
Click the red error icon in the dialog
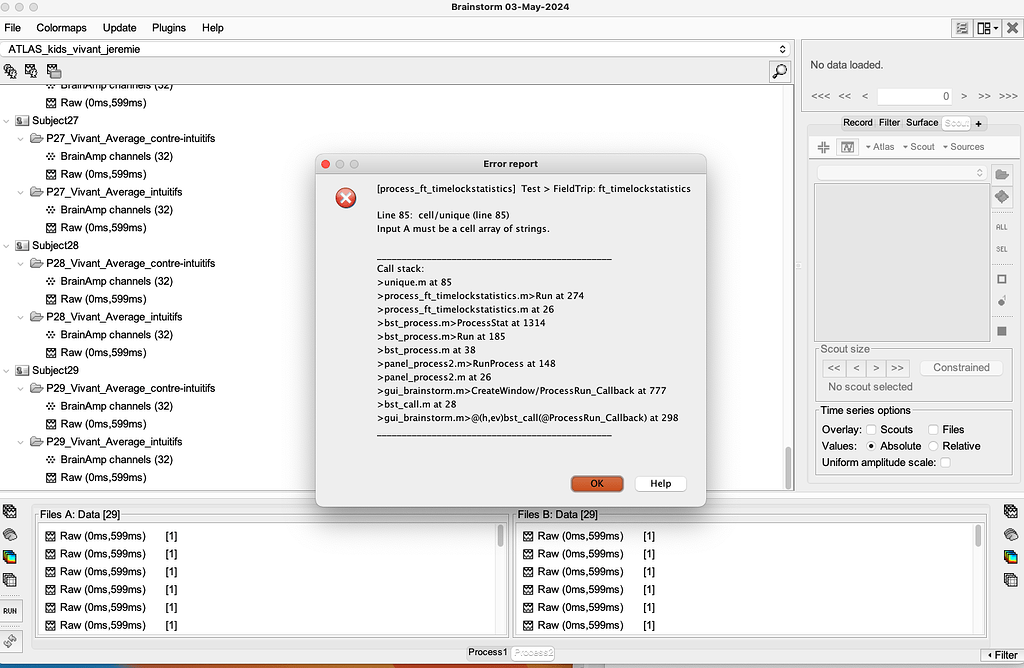pos(346,198)
